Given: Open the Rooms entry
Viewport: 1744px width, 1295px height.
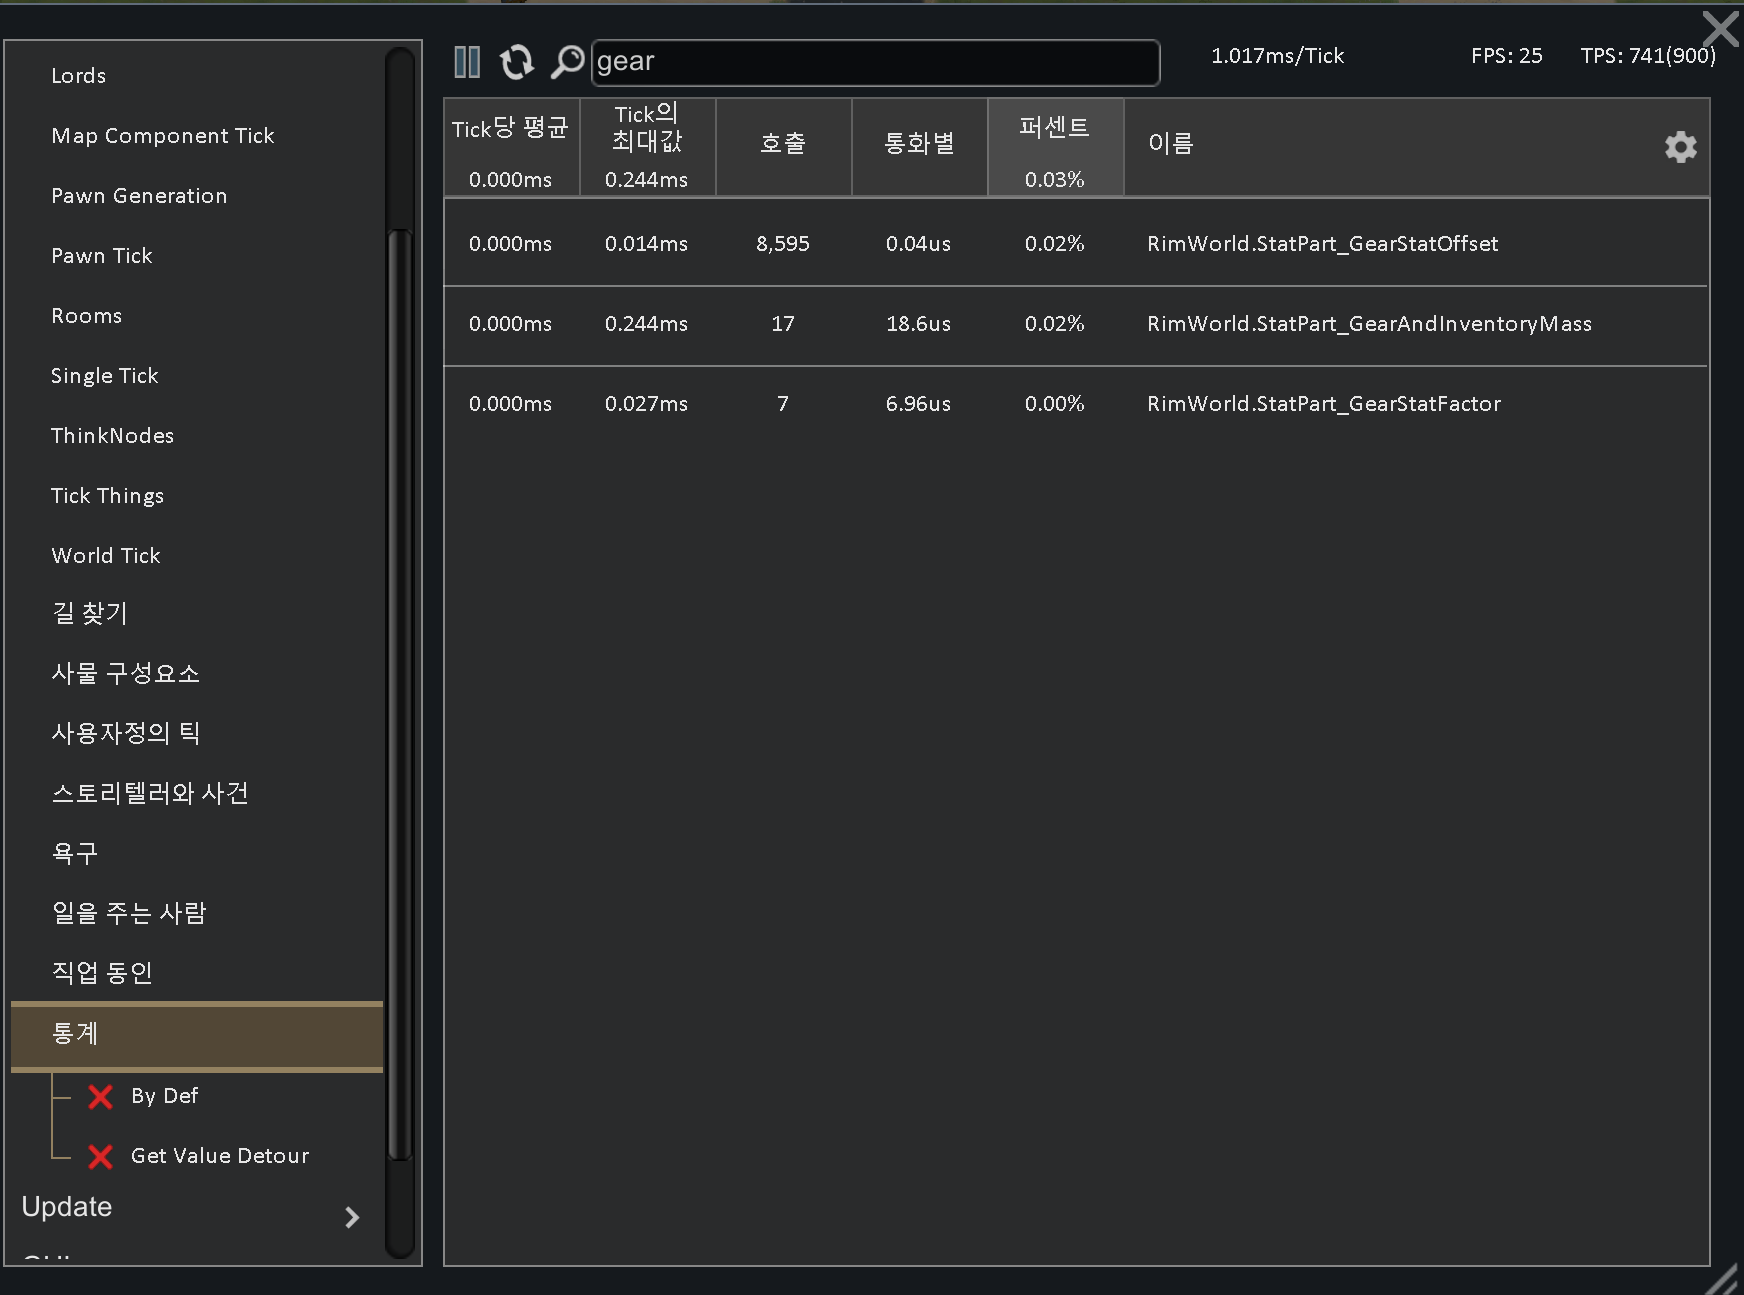Looking at the screenshot, I should [86, 316].
